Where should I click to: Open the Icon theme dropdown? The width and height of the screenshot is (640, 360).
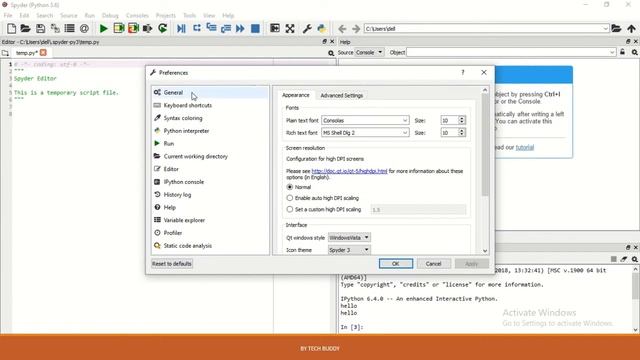point(349,250)
